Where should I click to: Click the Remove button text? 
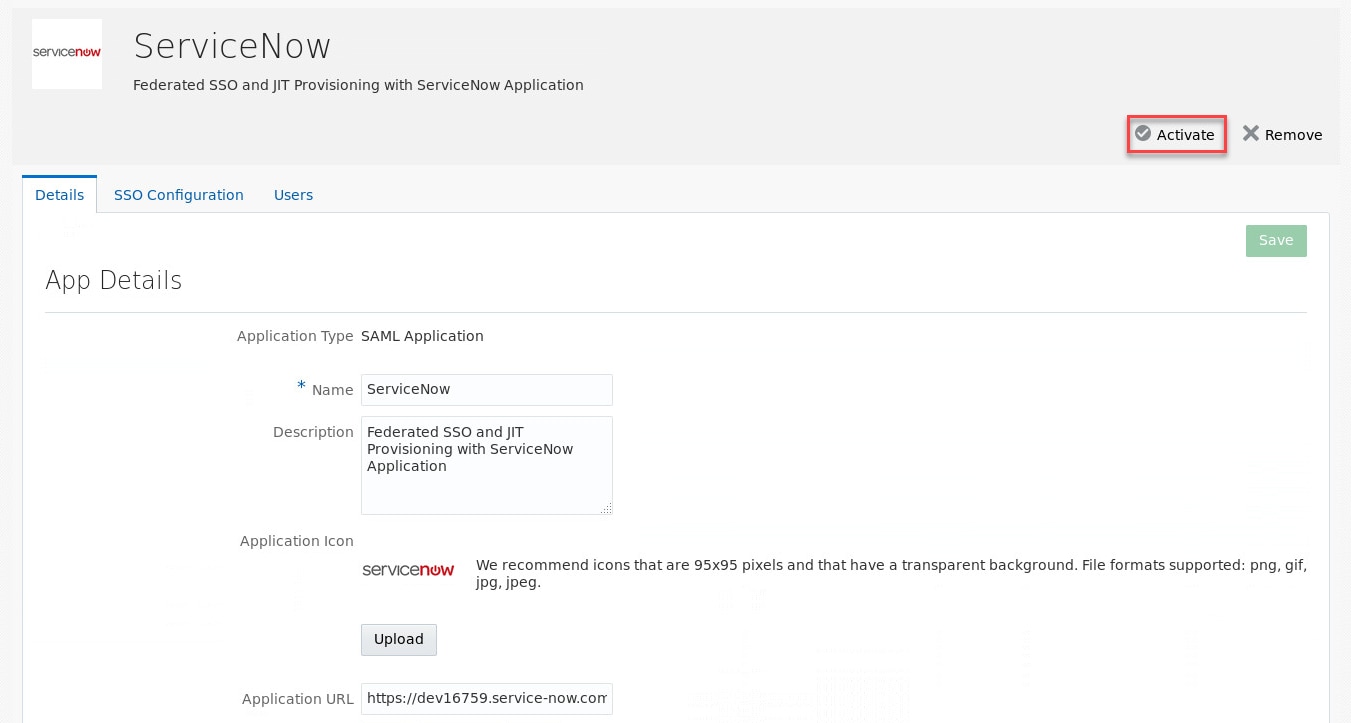coord(1293,135)
